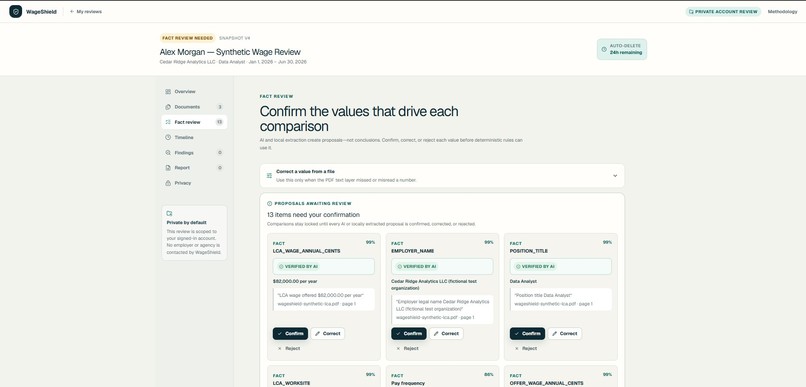Go back to My reviews
This screenshot has height=387, width=806.
click(x=86, y=11)
